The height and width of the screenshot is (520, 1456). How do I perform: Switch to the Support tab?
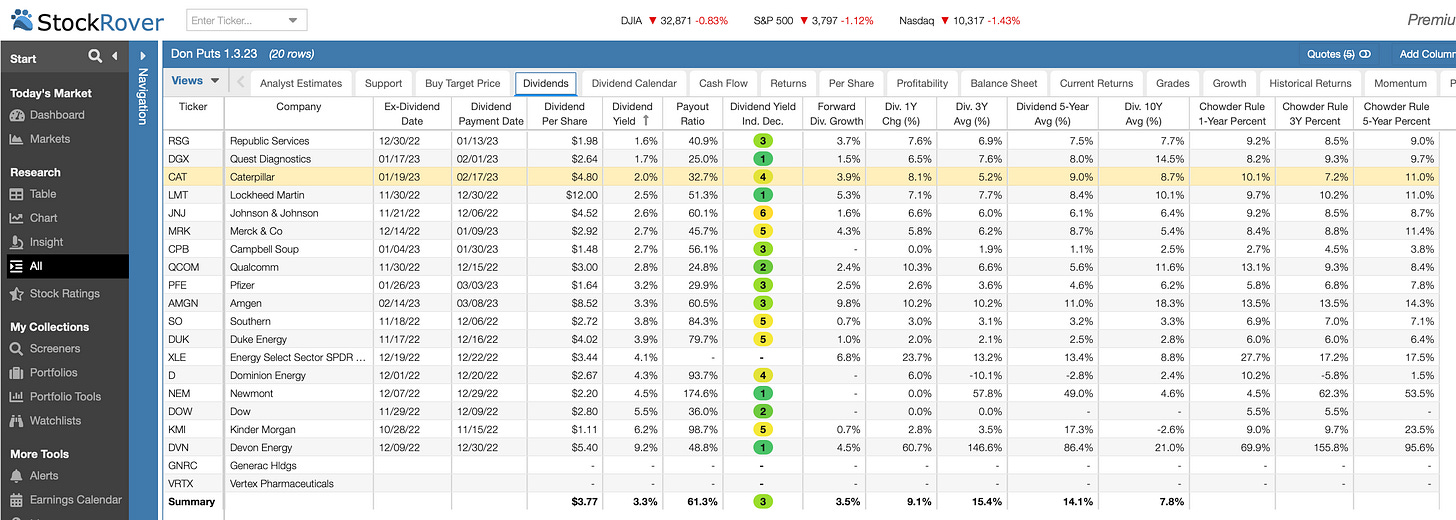[x=383, y=84]
